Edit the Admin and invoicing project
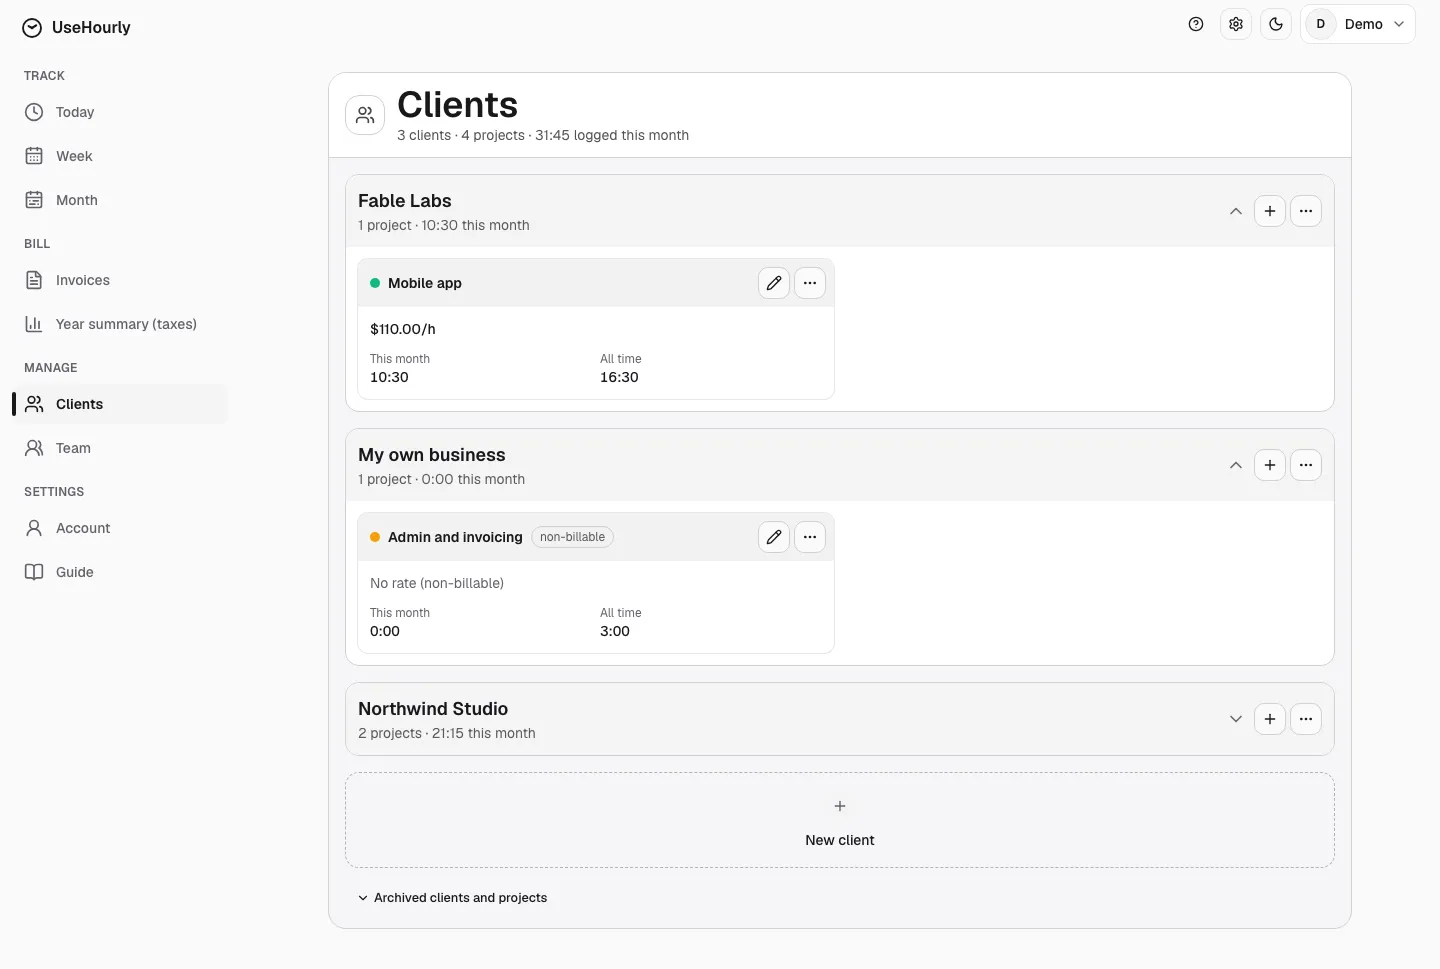1440x969 pixels. [774, 537]
